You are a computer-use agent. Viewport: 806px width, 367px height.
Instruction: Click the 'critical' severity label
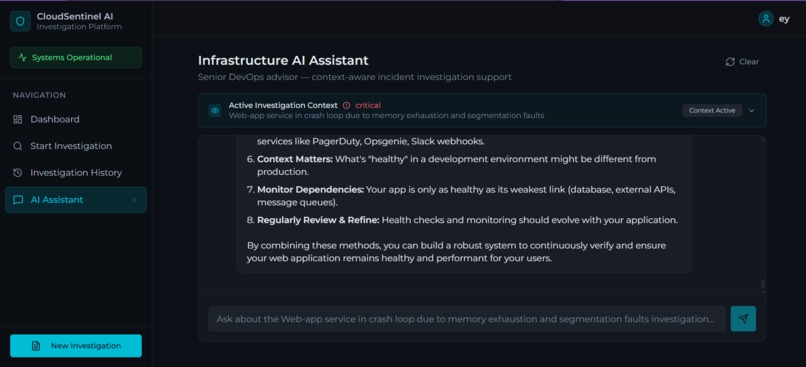pos(368,105)
